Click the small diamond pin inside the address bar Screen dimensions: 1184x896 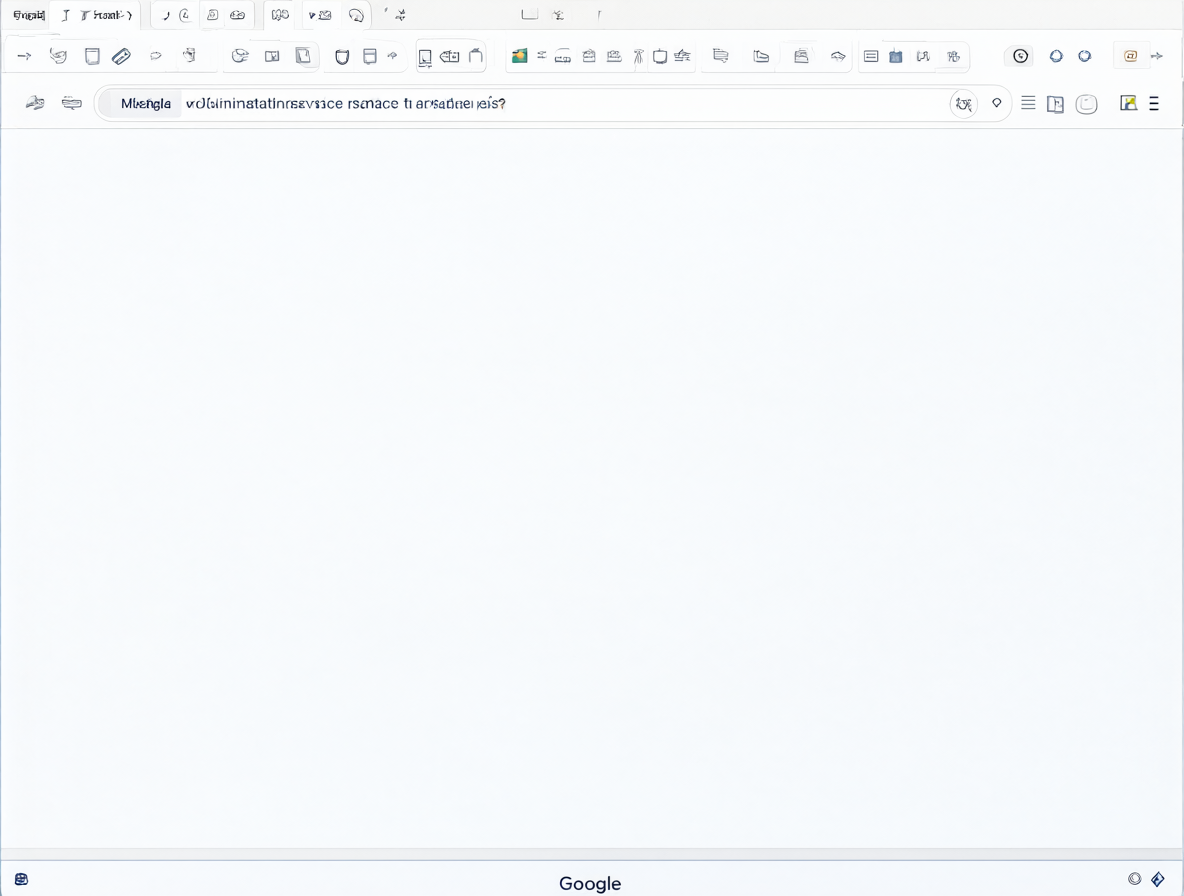[997, 103]
